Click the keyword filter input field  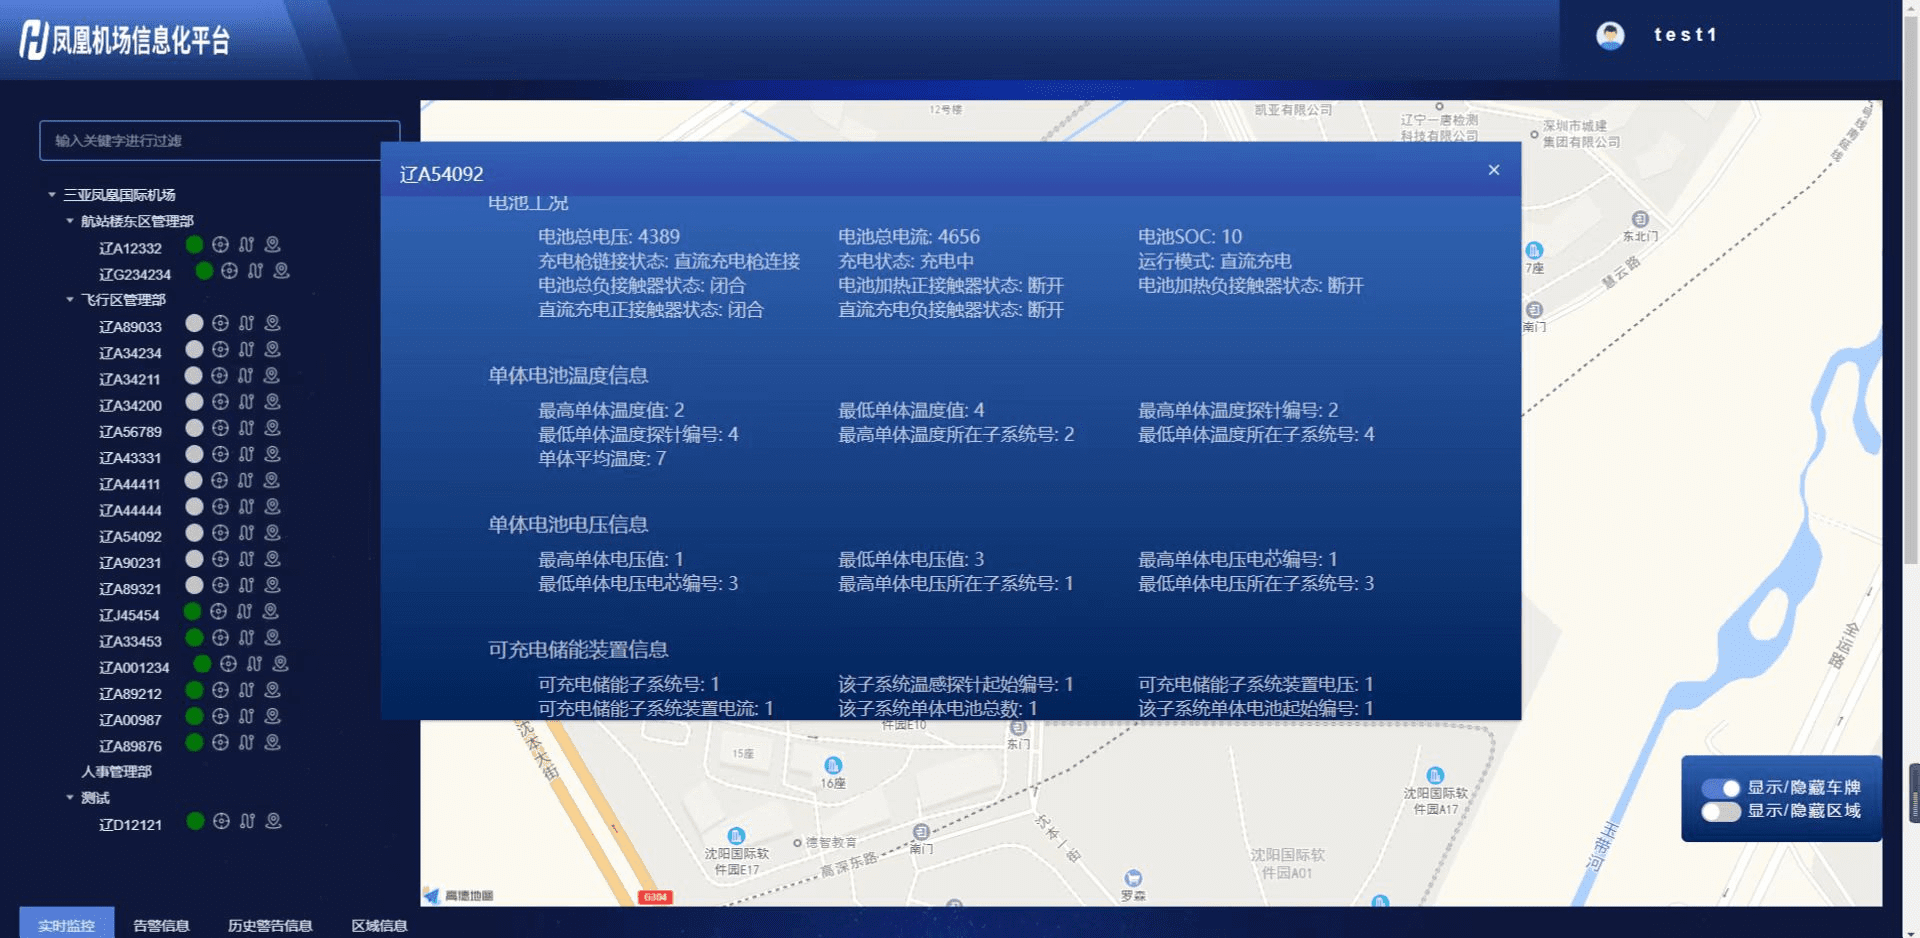pyautogui.click(x=220, y=141)
